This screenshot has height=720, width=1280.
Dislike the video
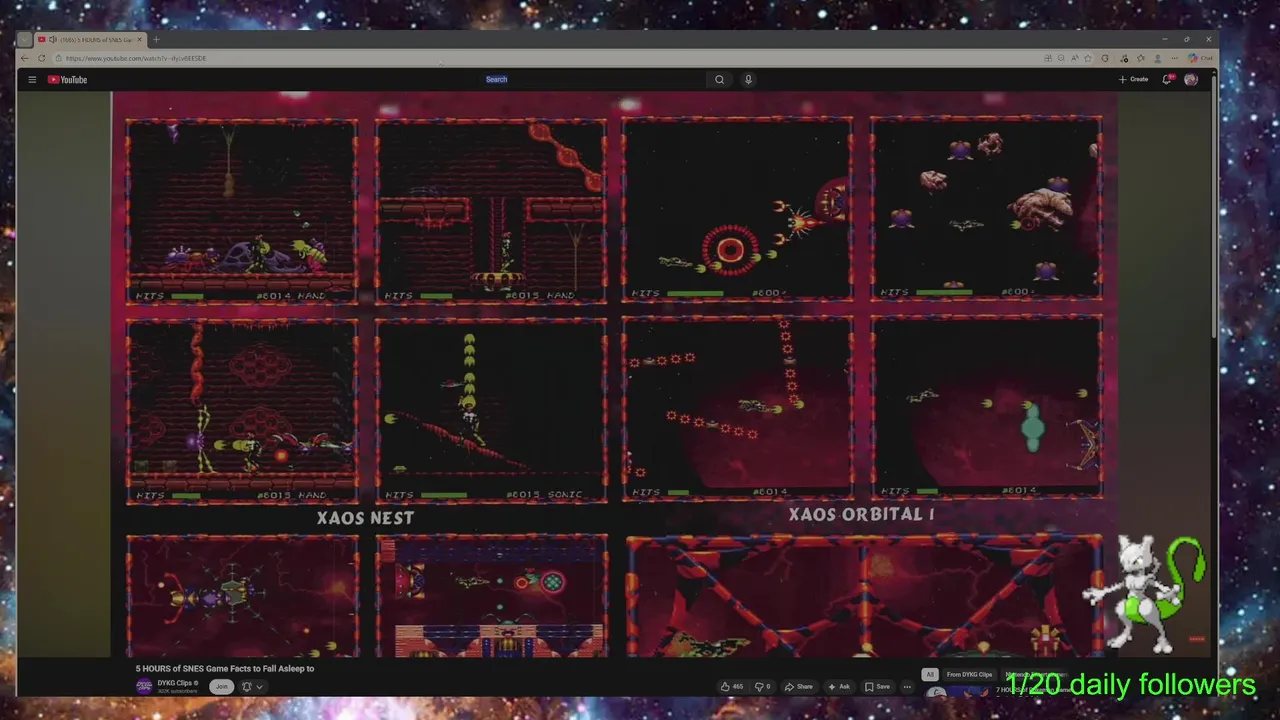pyautogui.click(x=762, y=687)
